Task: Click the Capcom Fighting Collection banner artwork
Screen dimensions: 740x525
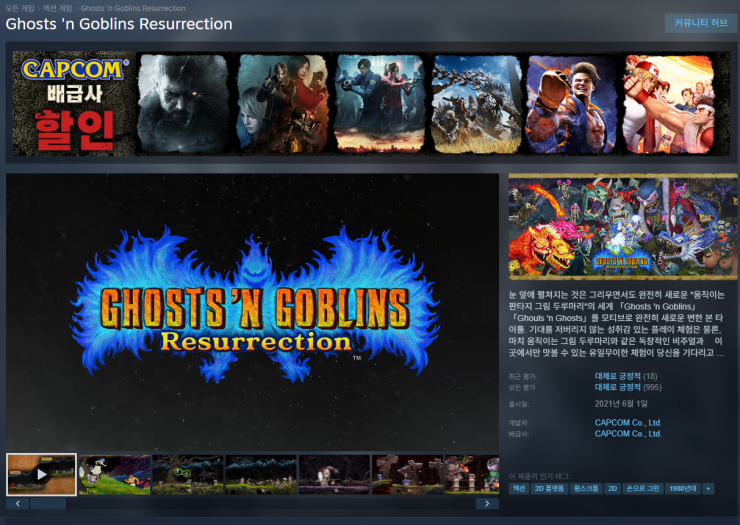Action: click(668, 104)
